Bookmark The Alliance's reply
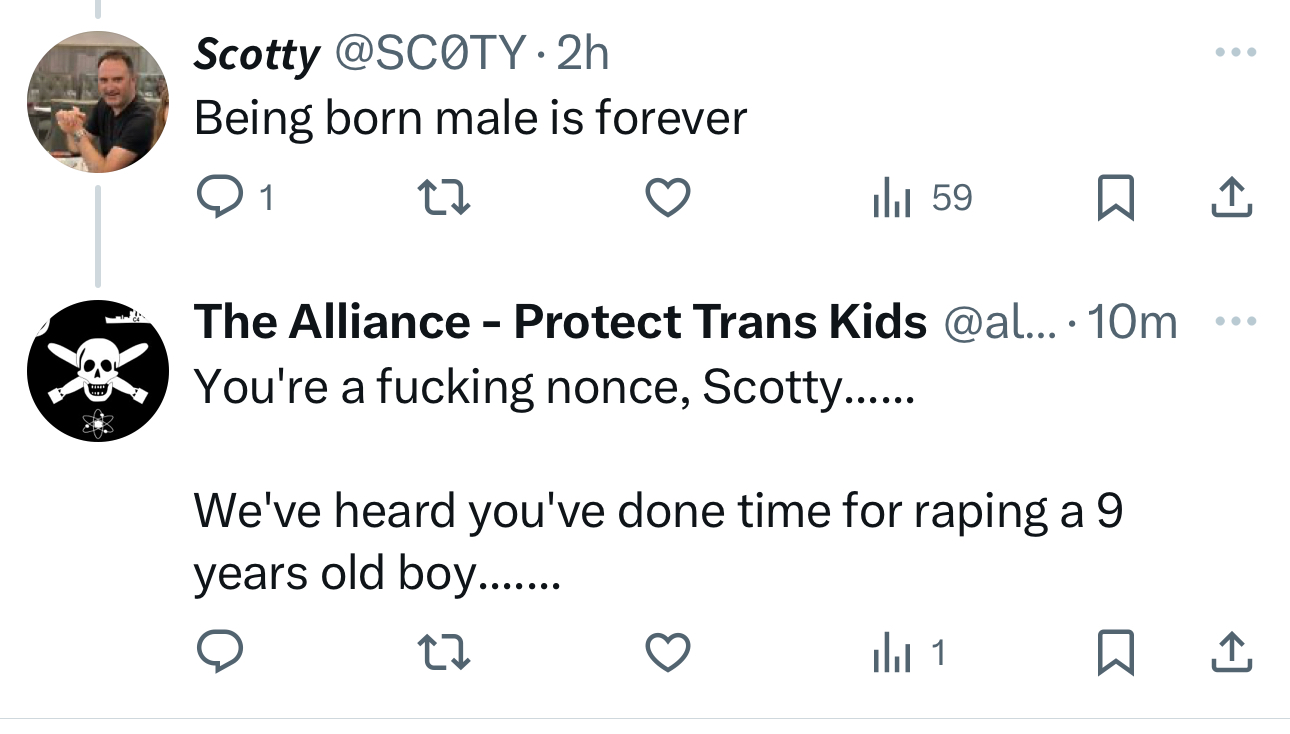 pos(1113,654)
